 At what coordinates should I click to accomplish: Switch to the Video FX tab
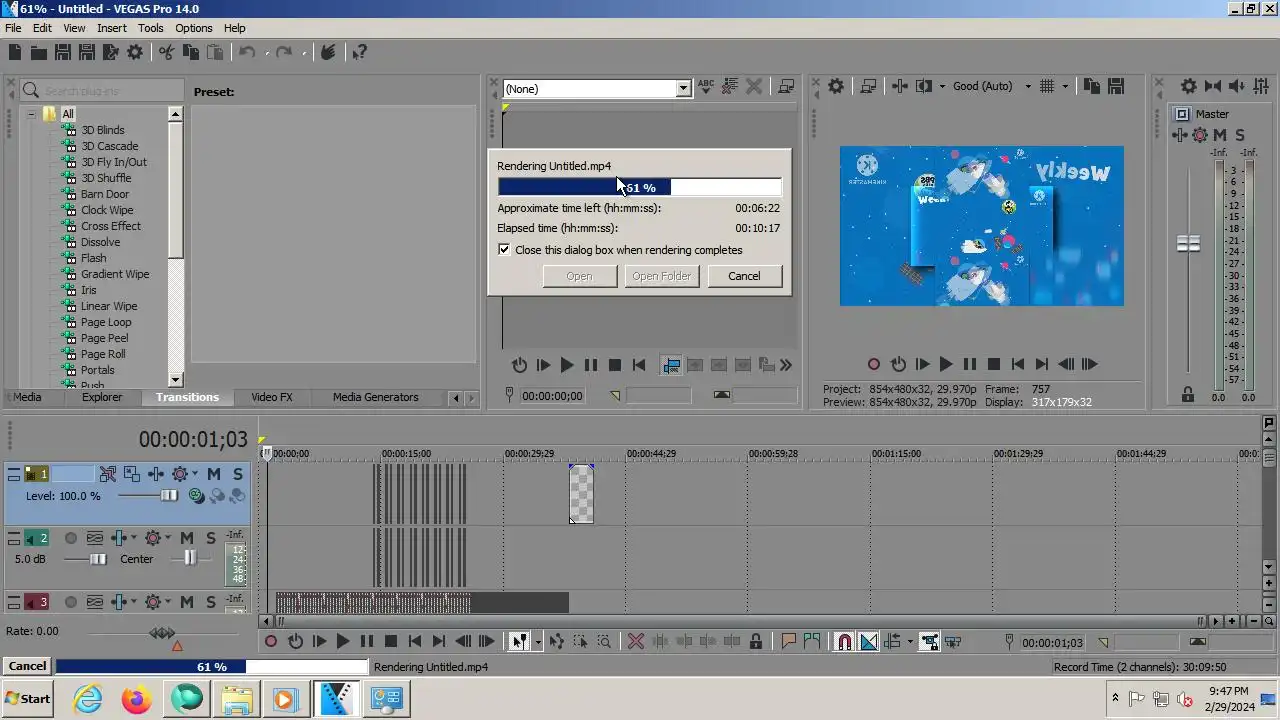click(272, 397)
